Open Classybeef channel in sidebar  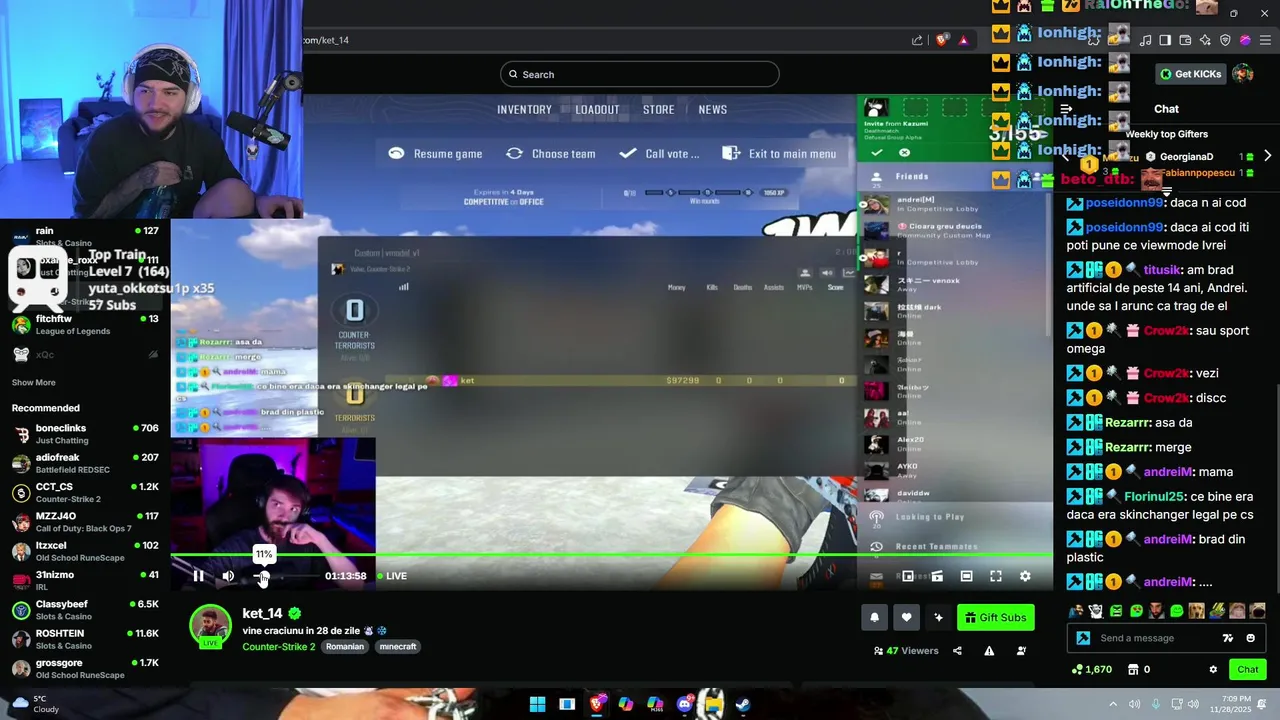(85, 610)
